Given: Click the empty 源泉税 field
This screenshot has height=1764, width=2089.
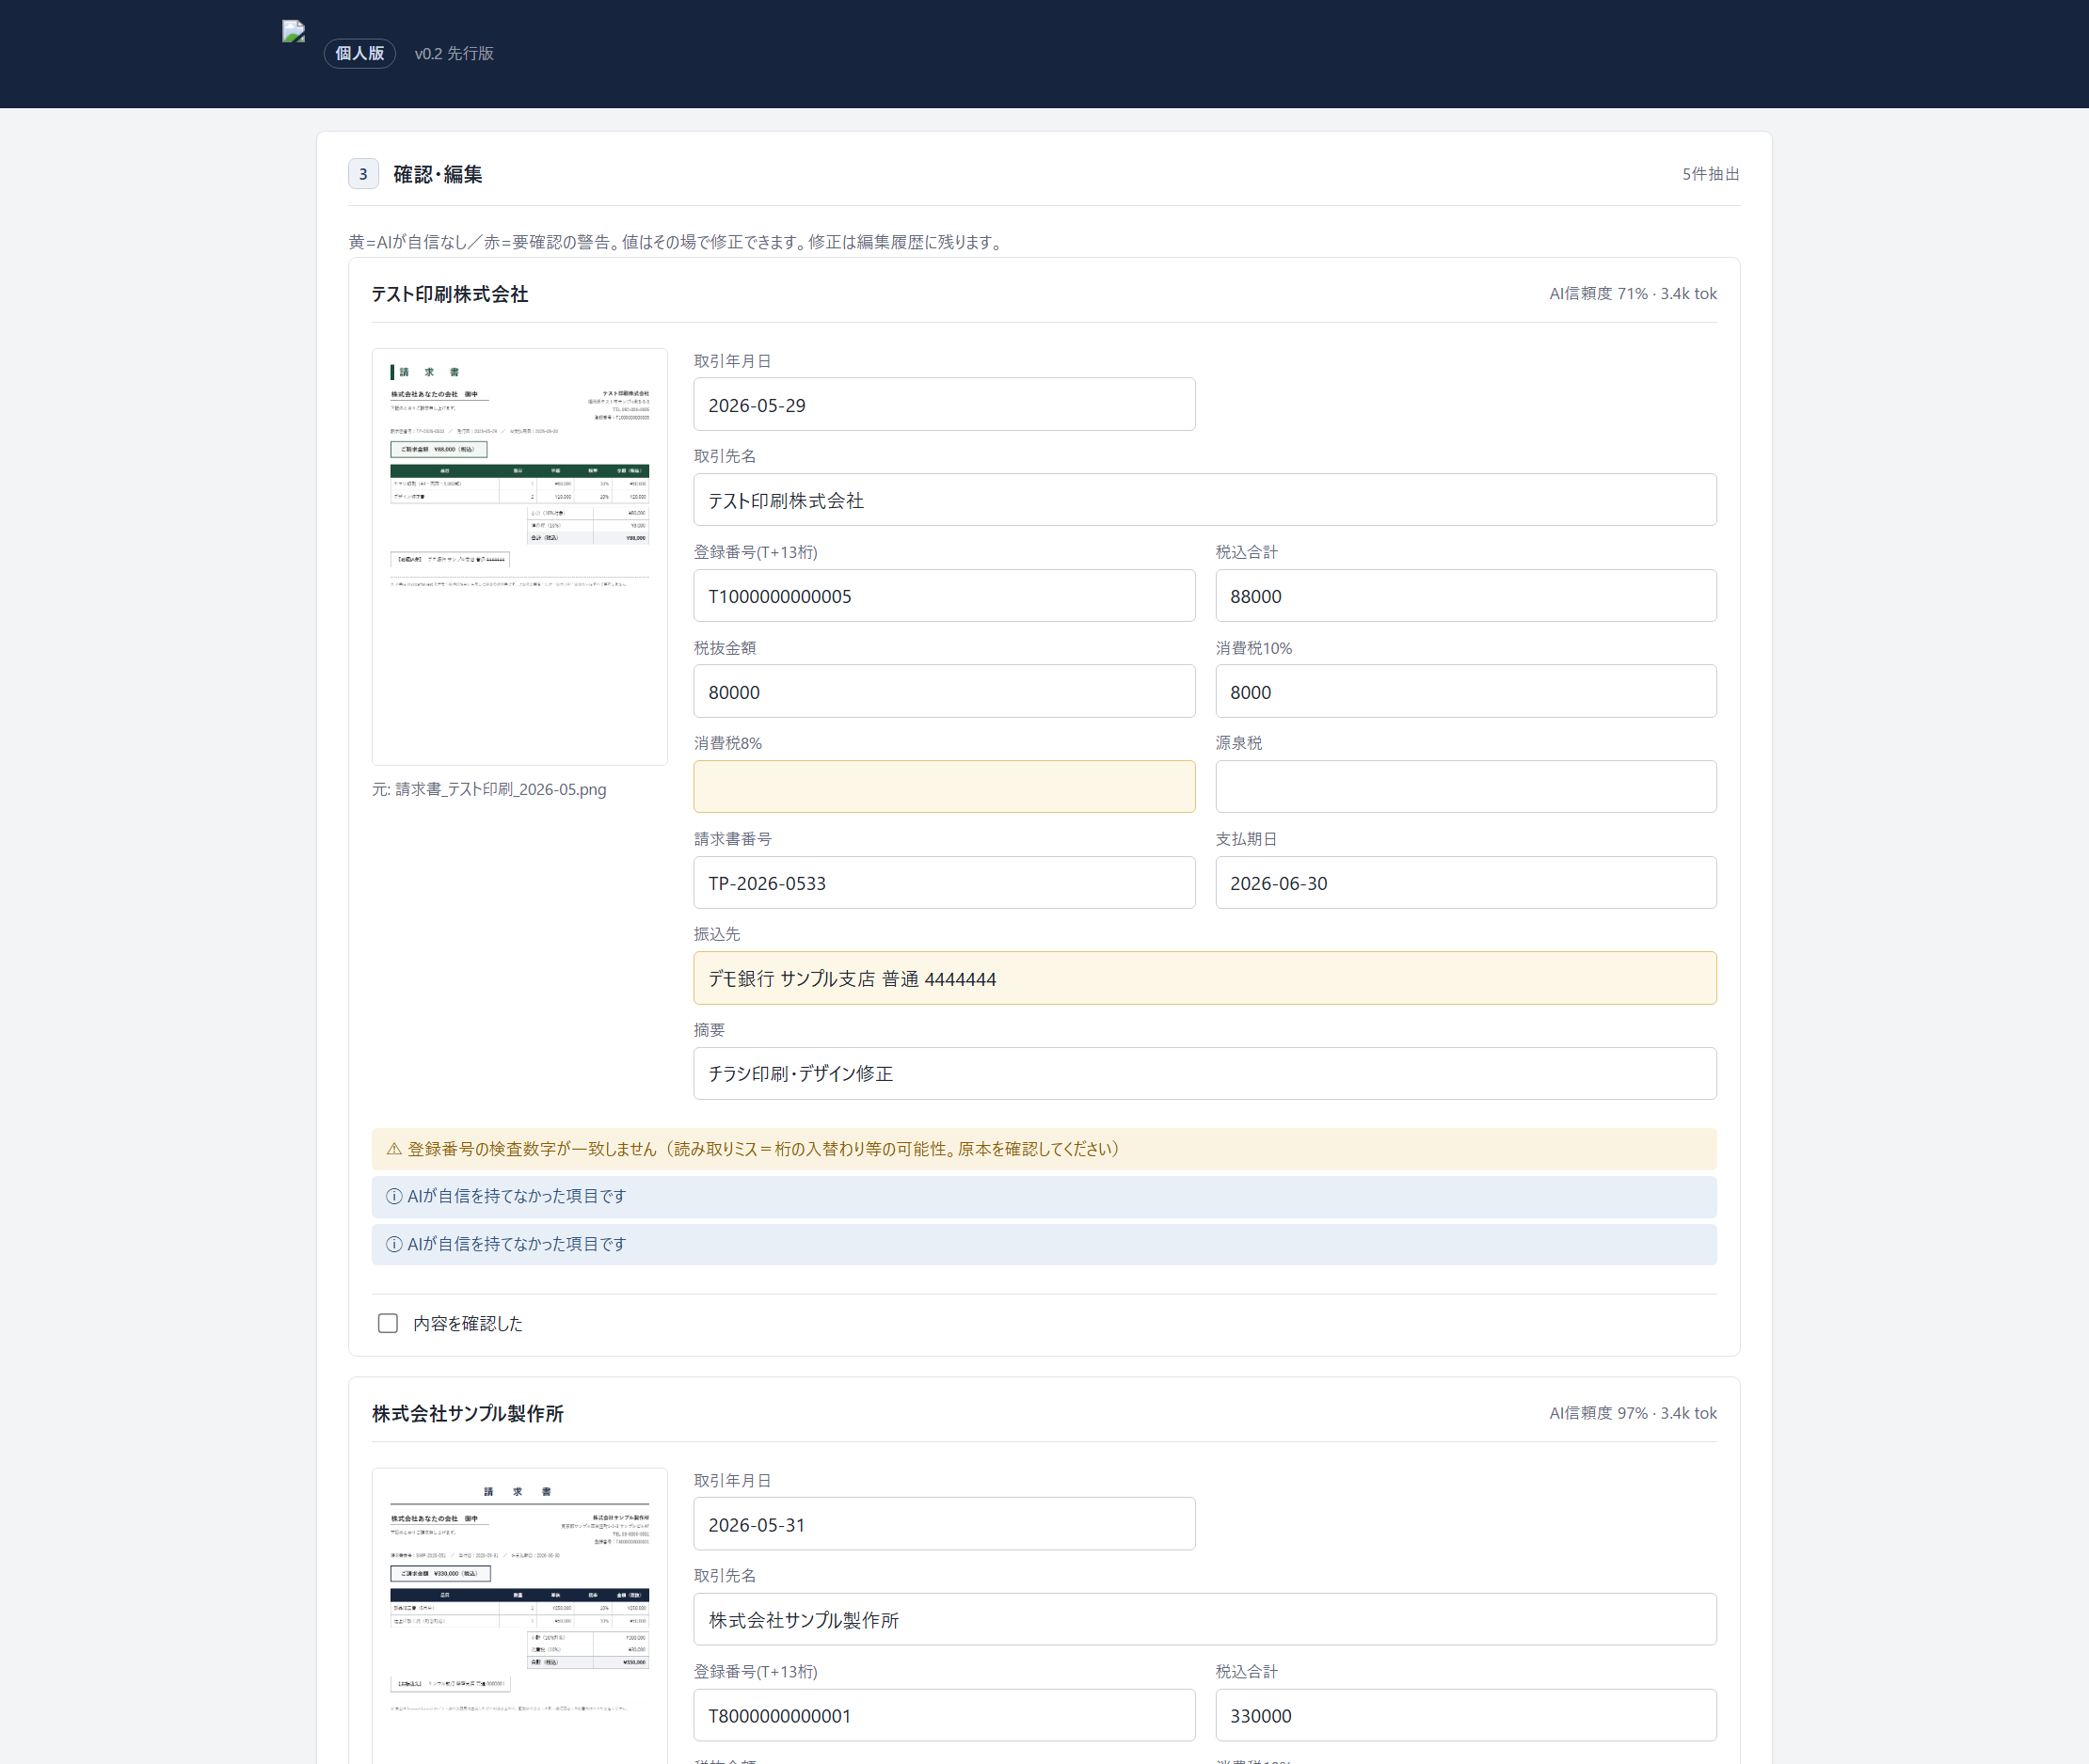Looking at the screenshot, I should 1465,787.
